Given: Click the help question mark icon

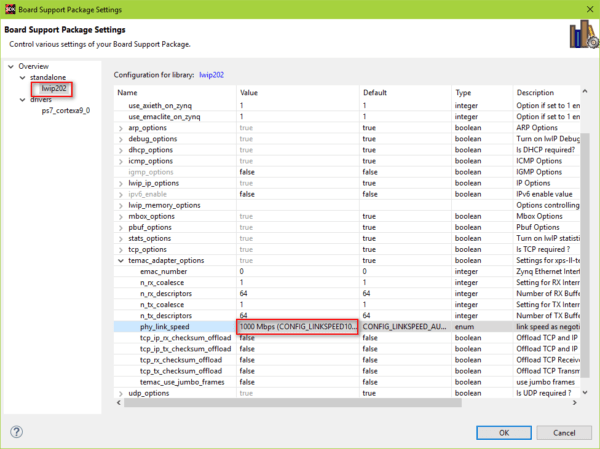Looking at the screenshot, I should pyautogui.click(x=17, y=432).
